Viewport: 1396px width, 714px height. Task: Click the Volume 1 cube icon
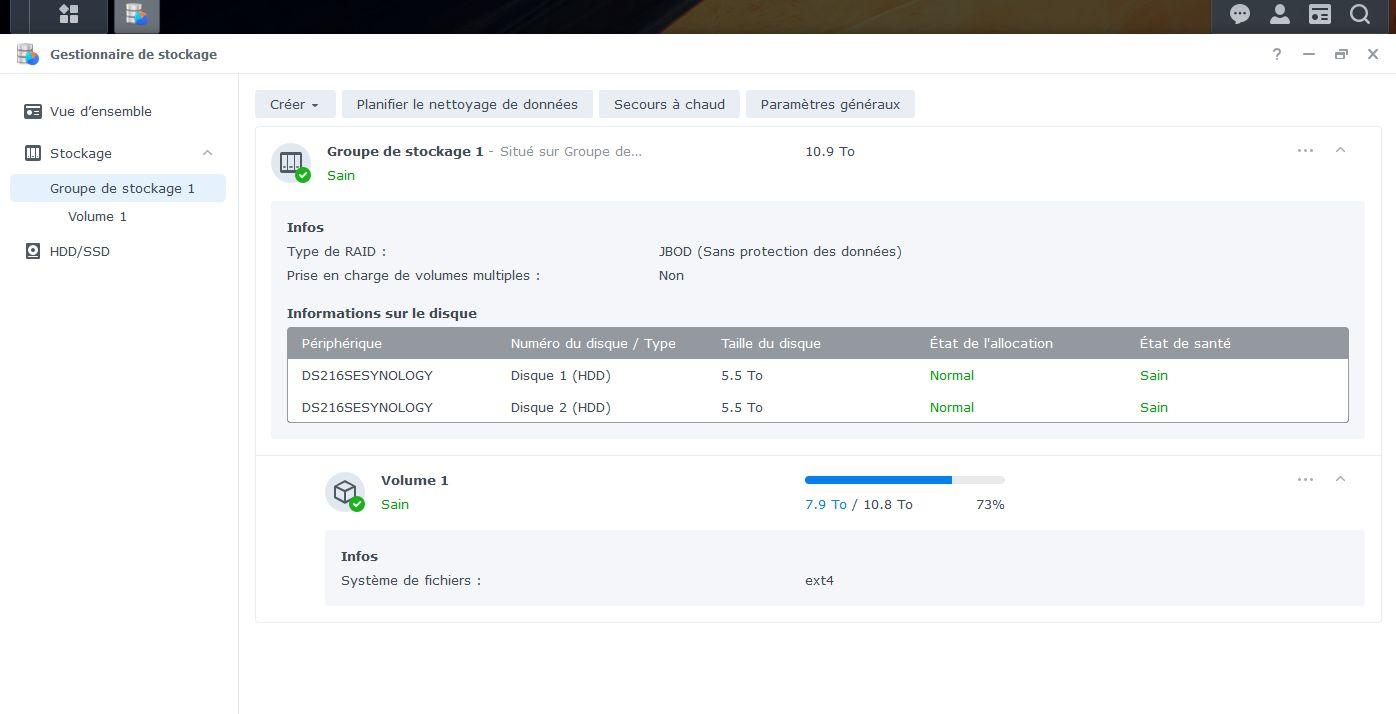345,492
